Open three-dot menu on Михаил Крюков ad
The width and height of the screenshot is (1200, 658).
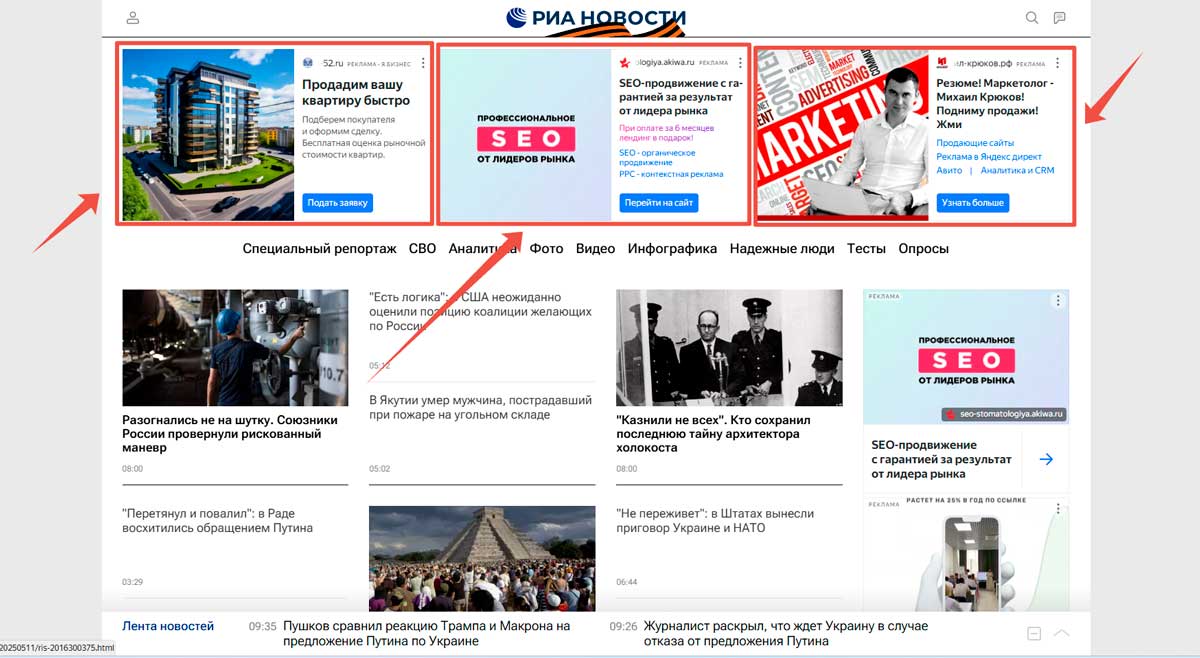click(x=1057, y=63)
